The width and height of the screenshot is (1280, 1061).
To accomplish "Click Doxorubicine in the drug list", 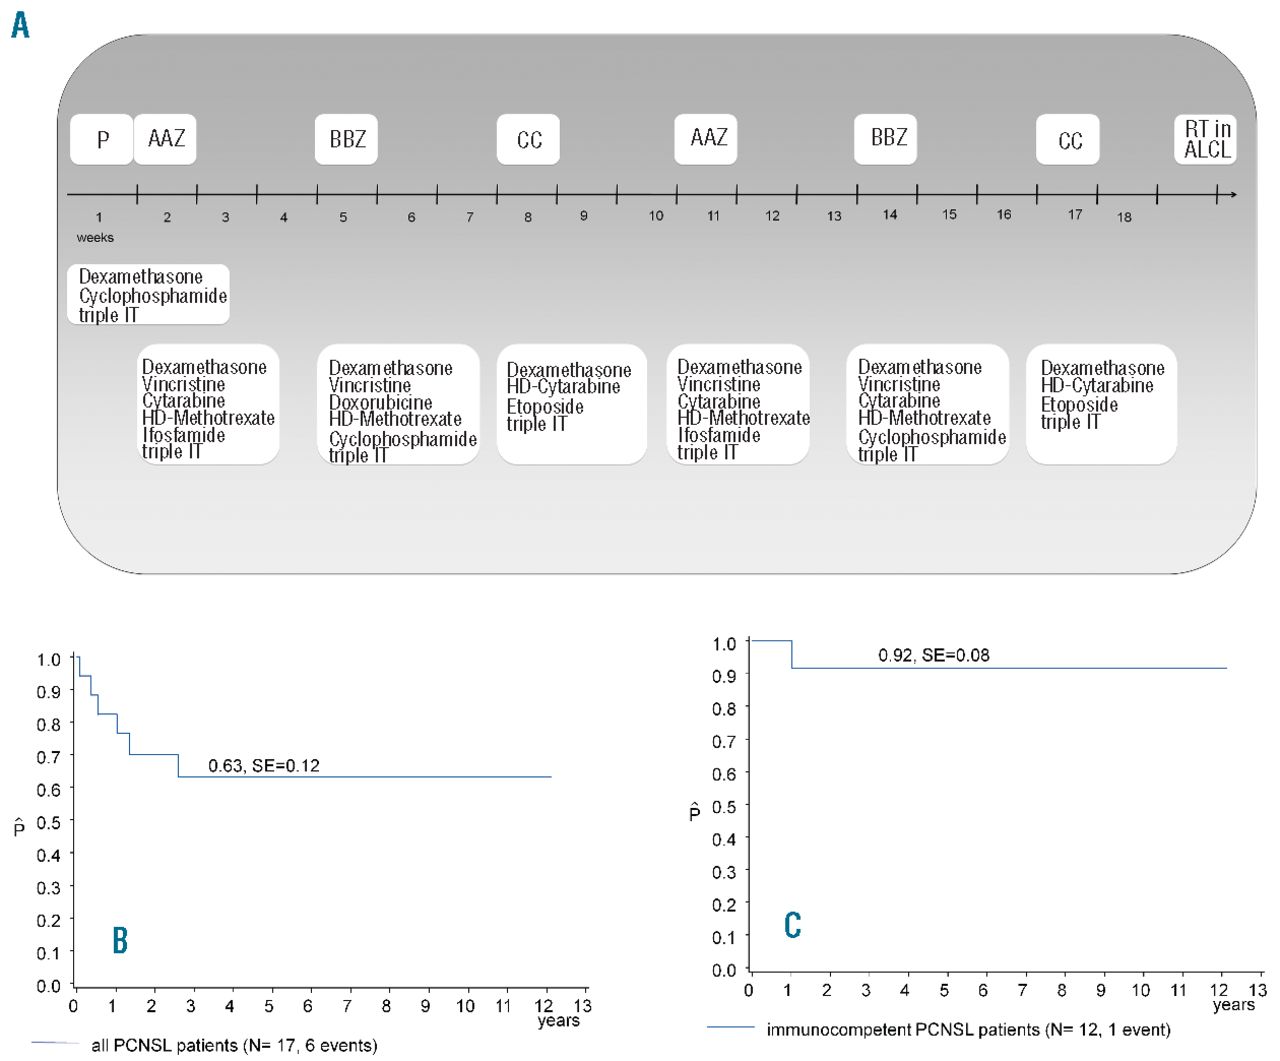I will tap(380, 402).
